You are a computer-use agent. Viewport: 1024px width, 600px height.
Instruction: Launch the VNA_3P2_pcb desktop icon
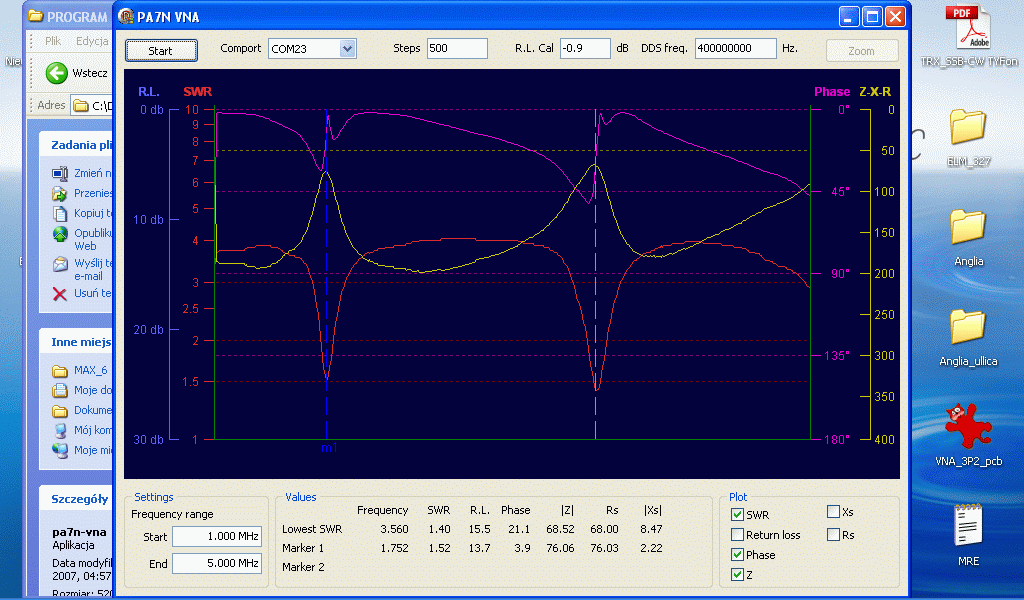click(x=967, y=427)
